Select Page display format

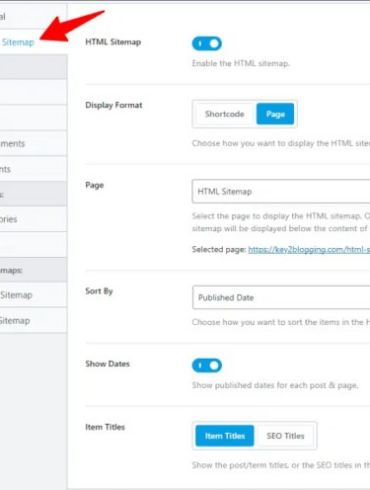point(275,114)
